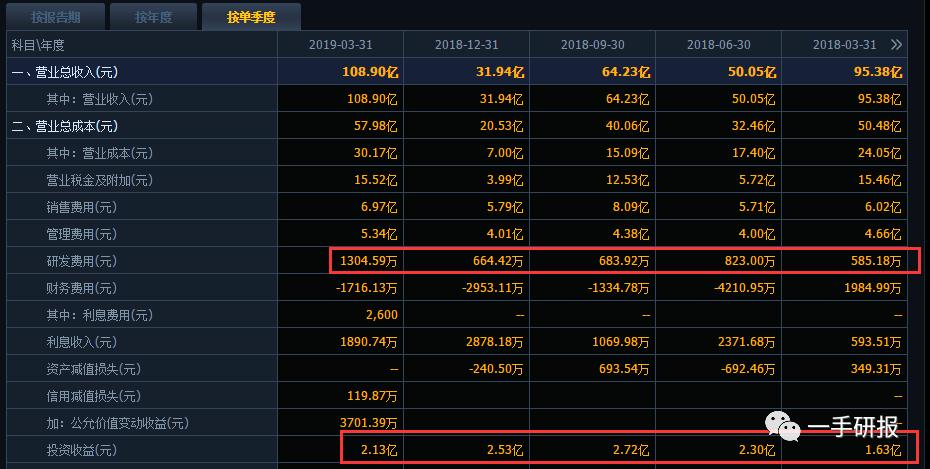Click the 投资收益(元) row label
930x469 pixels.
coord(82,451)
